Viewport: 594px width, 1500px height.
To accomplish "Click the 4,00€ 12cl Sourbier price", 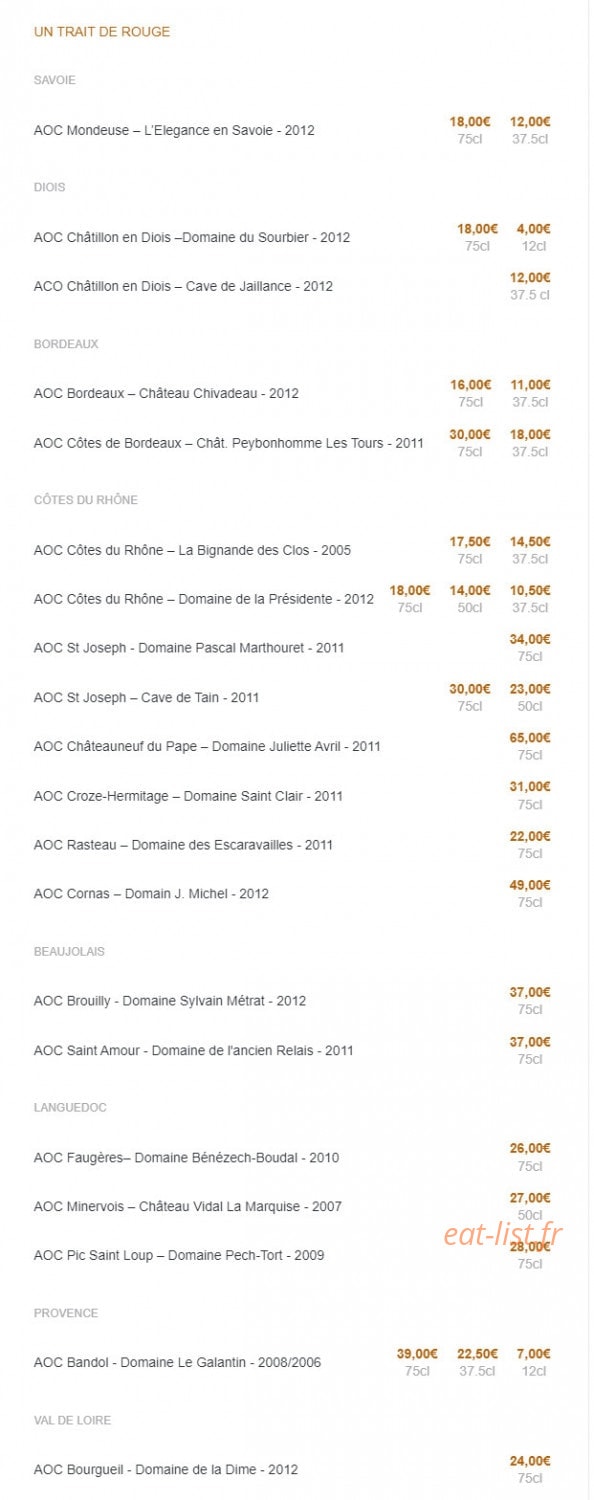I will coord(534,229).
